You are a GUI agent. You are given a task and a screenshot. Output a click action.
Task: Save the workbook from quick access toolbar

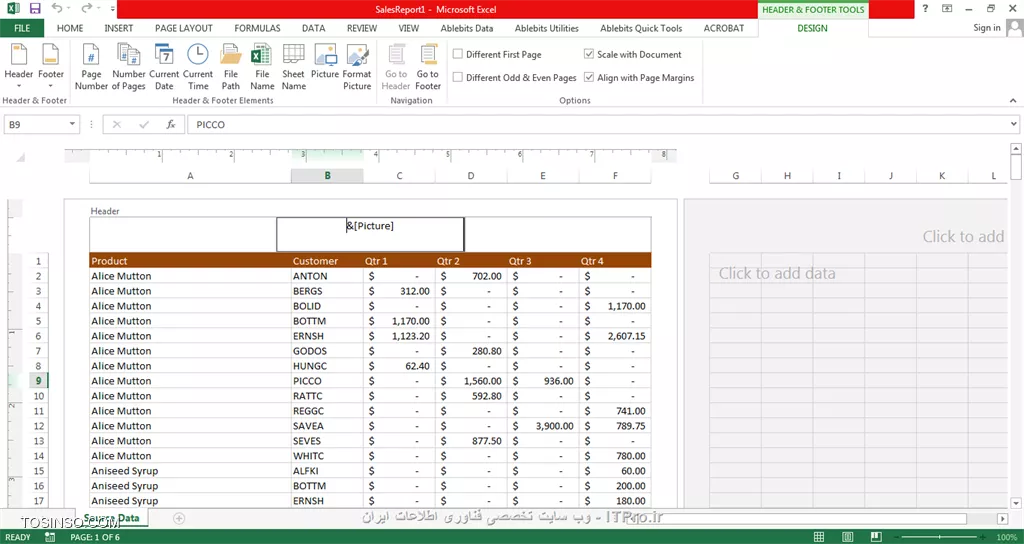tap(35, 9)
